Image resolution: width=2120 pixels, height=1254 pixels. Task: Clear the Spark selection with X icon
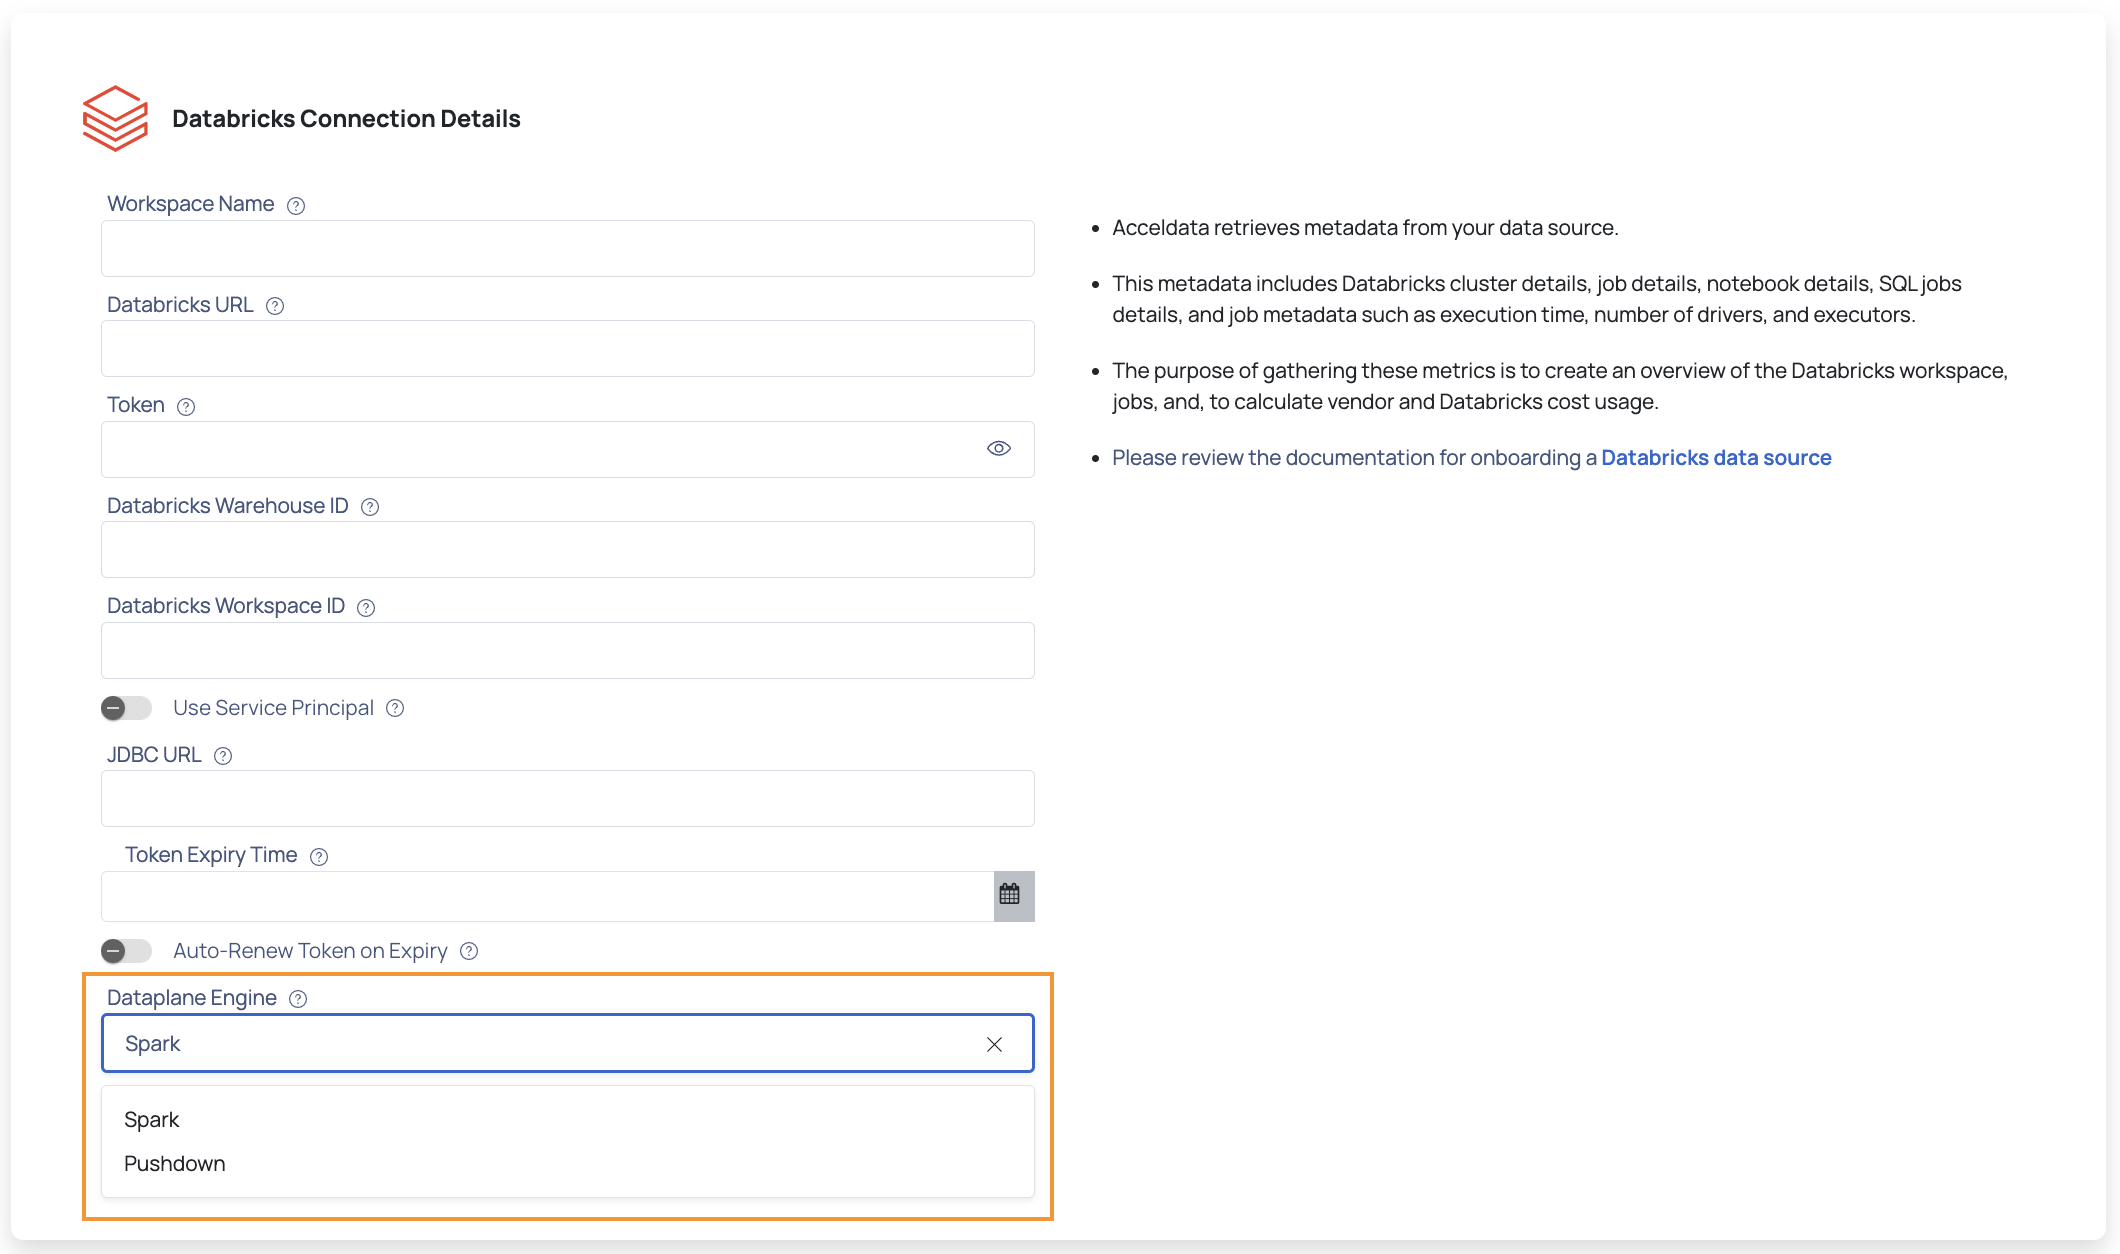pos(994,1044)
